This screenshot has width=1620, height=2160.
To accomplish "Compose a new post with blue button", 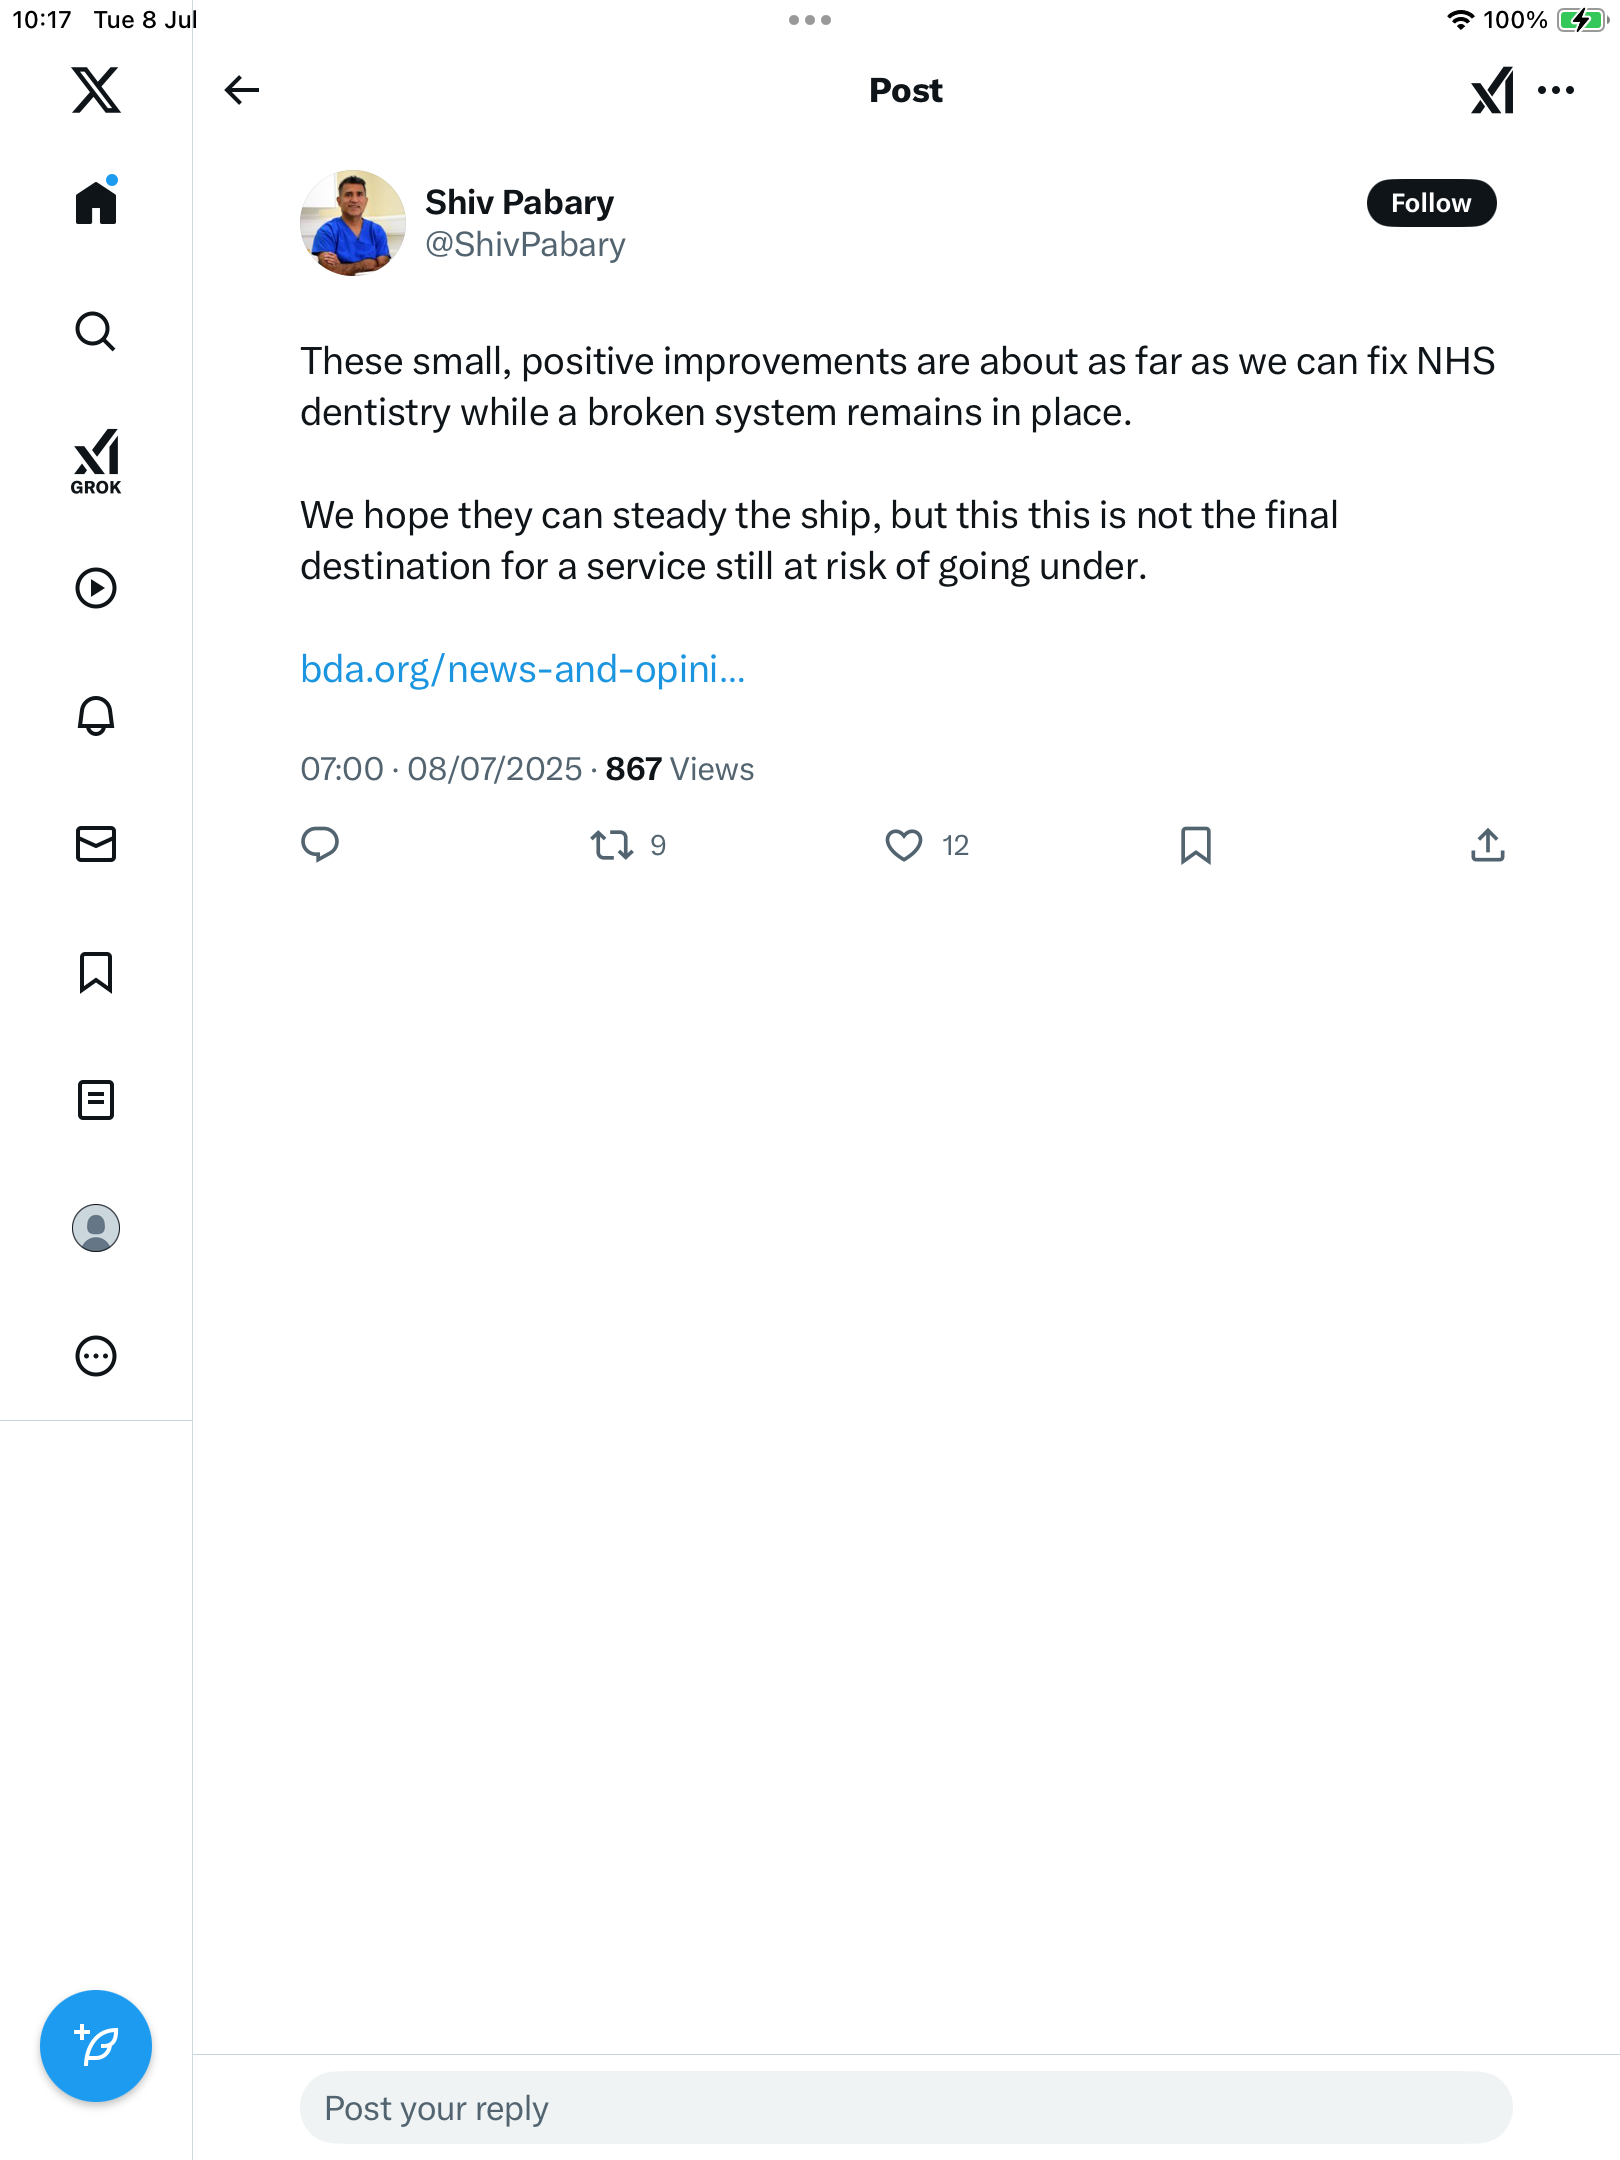I will [x=96, y=2046].
